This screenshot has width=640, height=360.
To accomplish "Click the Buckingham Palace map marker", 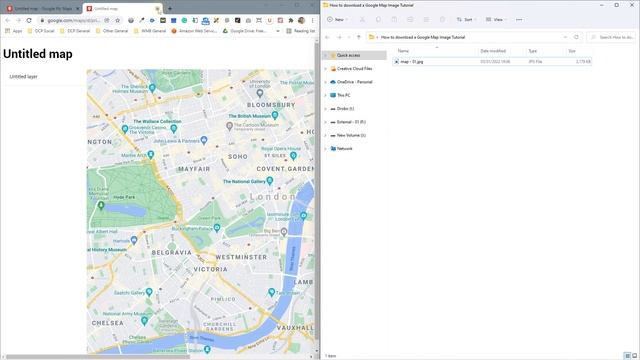I will pos(217,228).
